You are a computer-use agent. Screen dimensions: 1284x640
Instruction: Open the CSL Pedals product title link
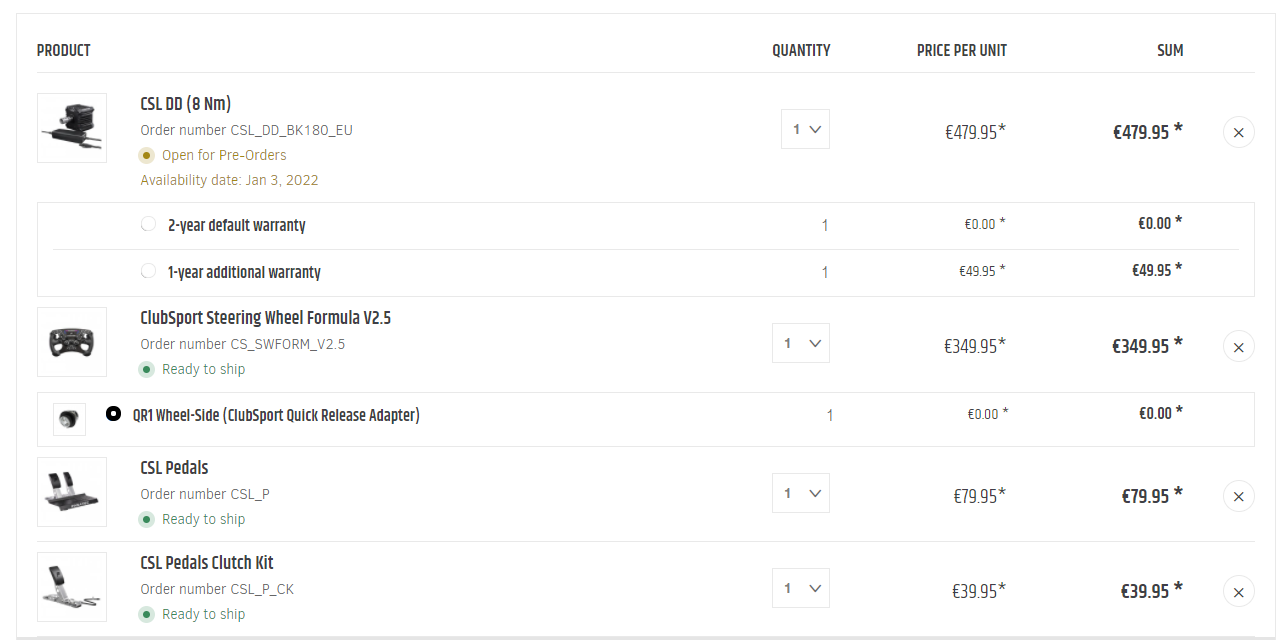point(174,468)
